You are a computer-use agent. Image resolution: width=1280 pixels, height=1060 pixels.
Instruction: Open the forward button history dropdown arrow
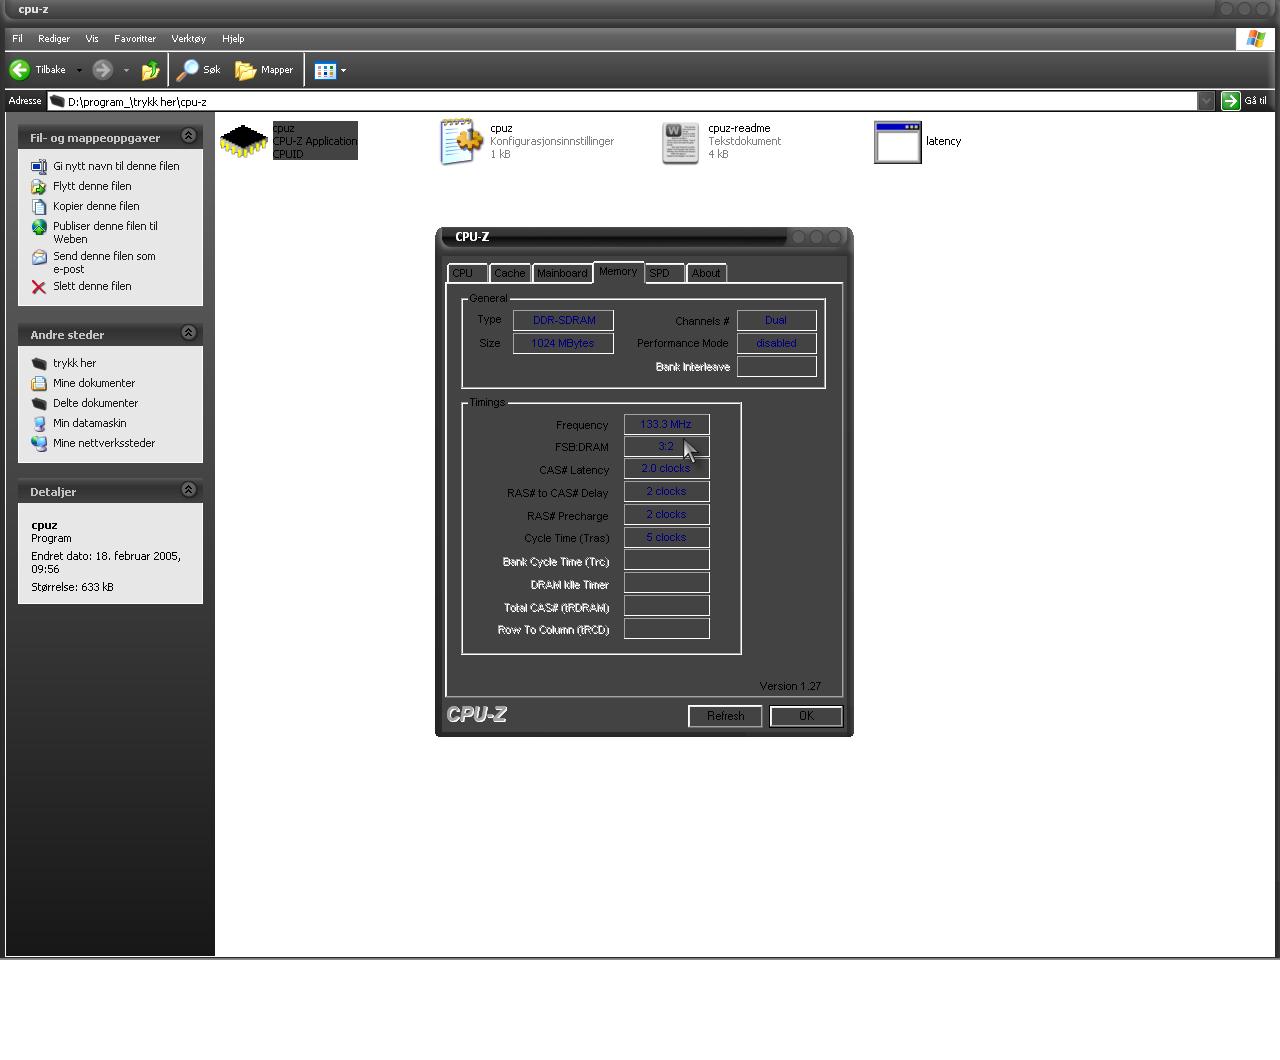pyautogui.click(x=126, y=70)
